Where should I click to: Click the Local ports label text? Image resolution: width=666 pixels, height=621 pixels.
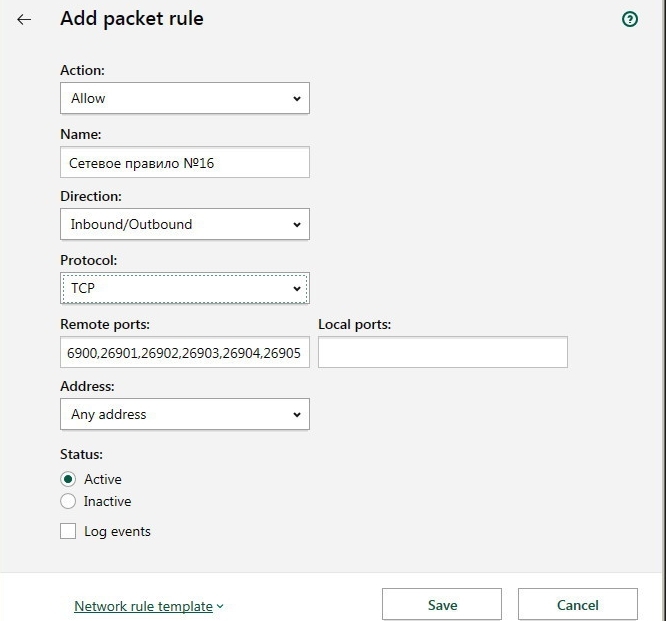tap(354, 324)
